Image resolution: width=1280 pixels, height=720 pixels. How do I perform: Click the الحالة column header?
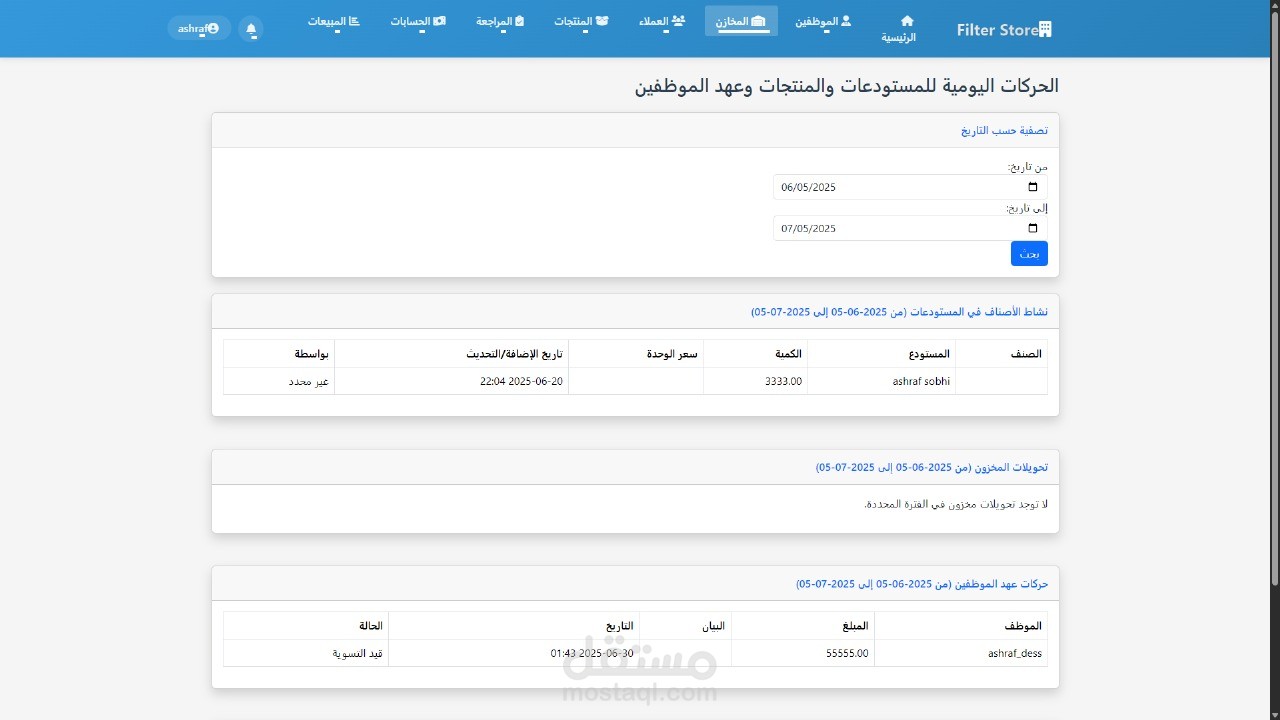coord(306,626)
